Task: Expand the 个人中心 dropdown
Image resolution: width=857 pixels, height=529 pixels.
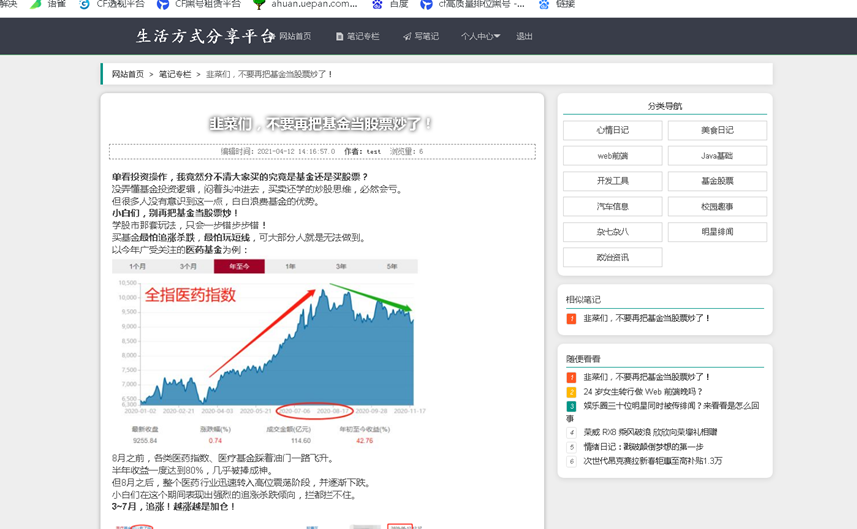Action: pos(480,36)
